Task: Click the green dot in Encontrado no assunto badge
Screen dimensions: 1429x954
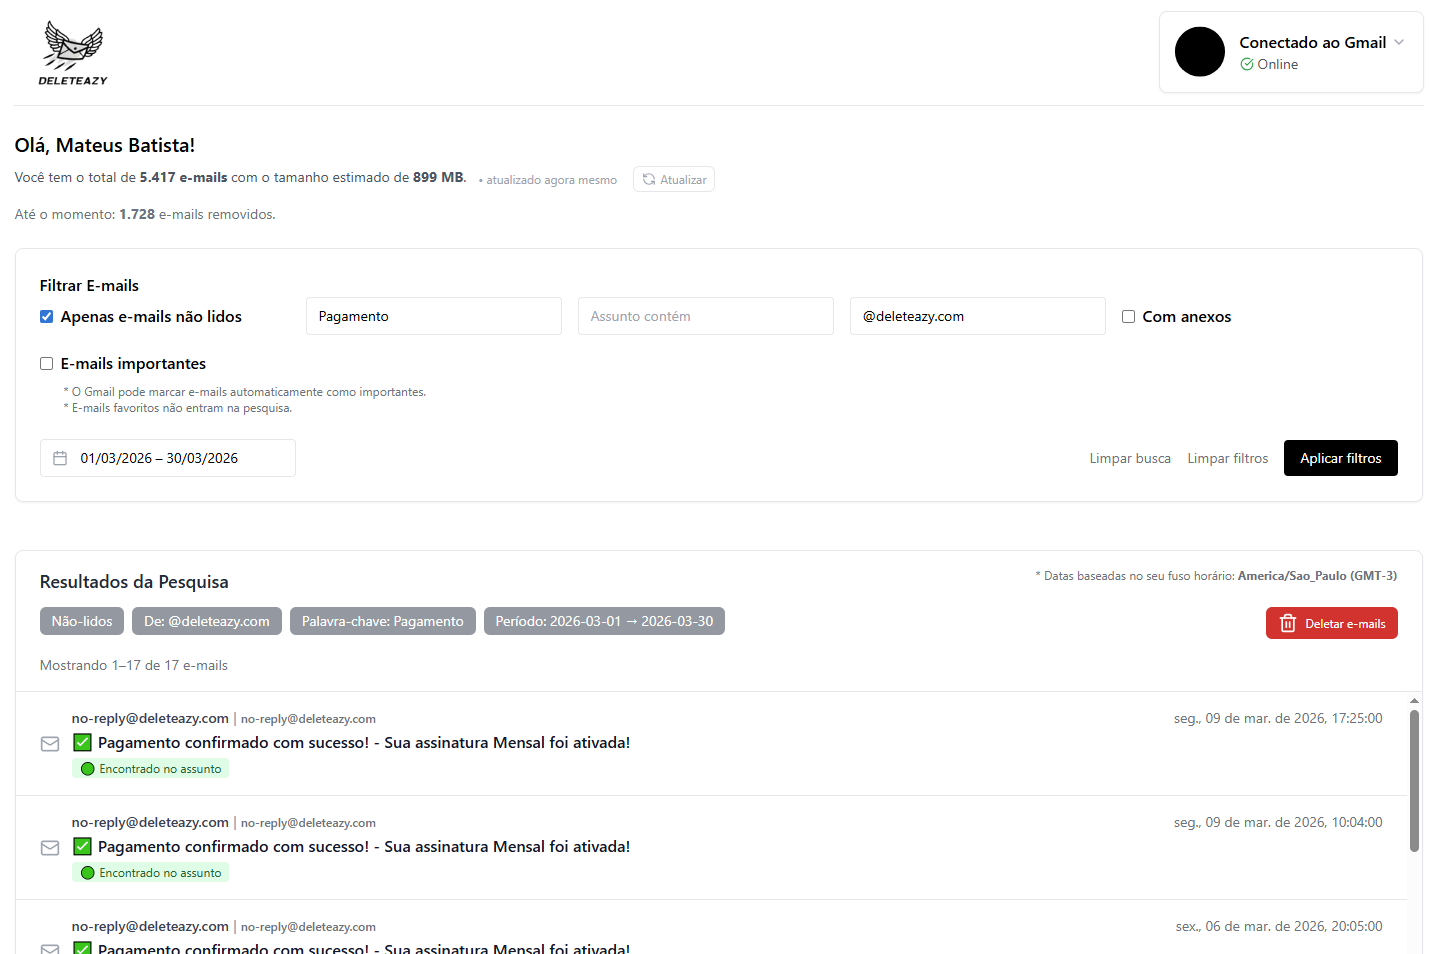Action: (89, 768)
